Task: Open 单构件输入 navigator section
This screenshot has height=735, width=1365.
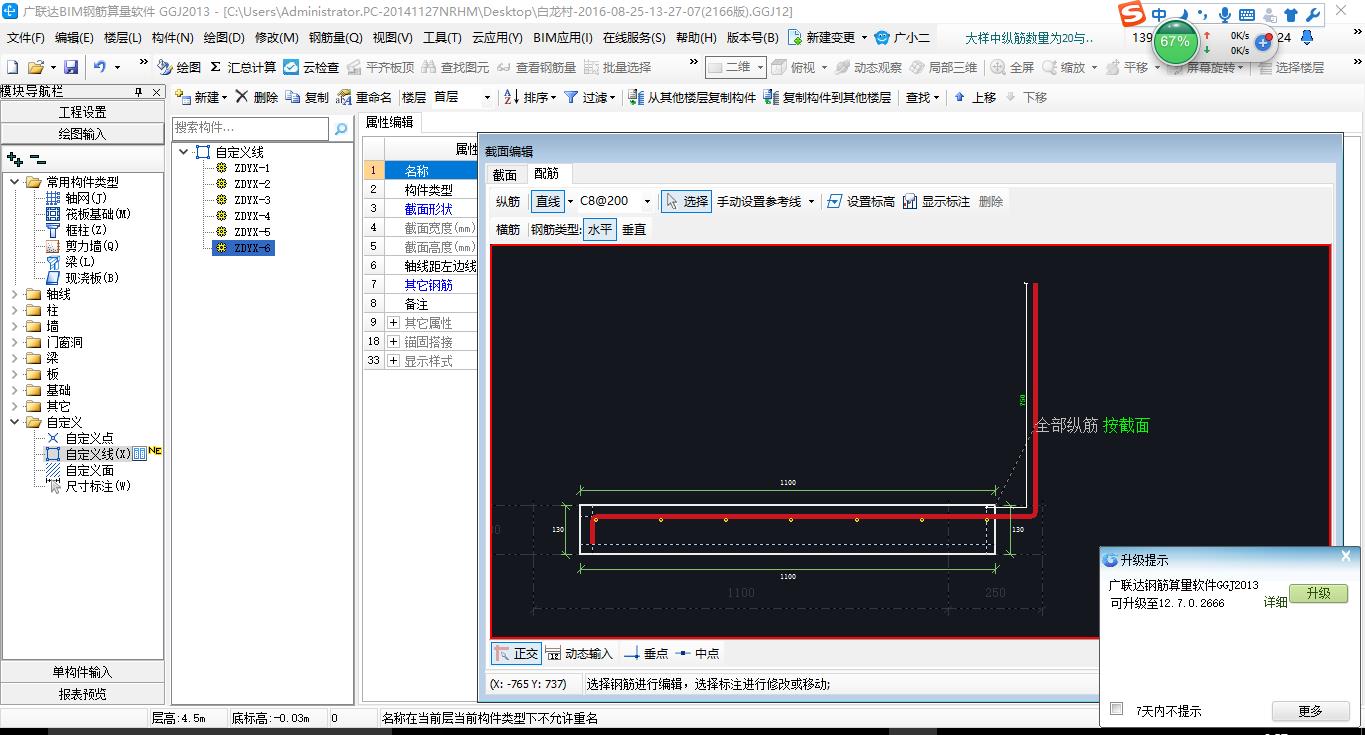Action: pyautogui.click(x=82, y=672)
